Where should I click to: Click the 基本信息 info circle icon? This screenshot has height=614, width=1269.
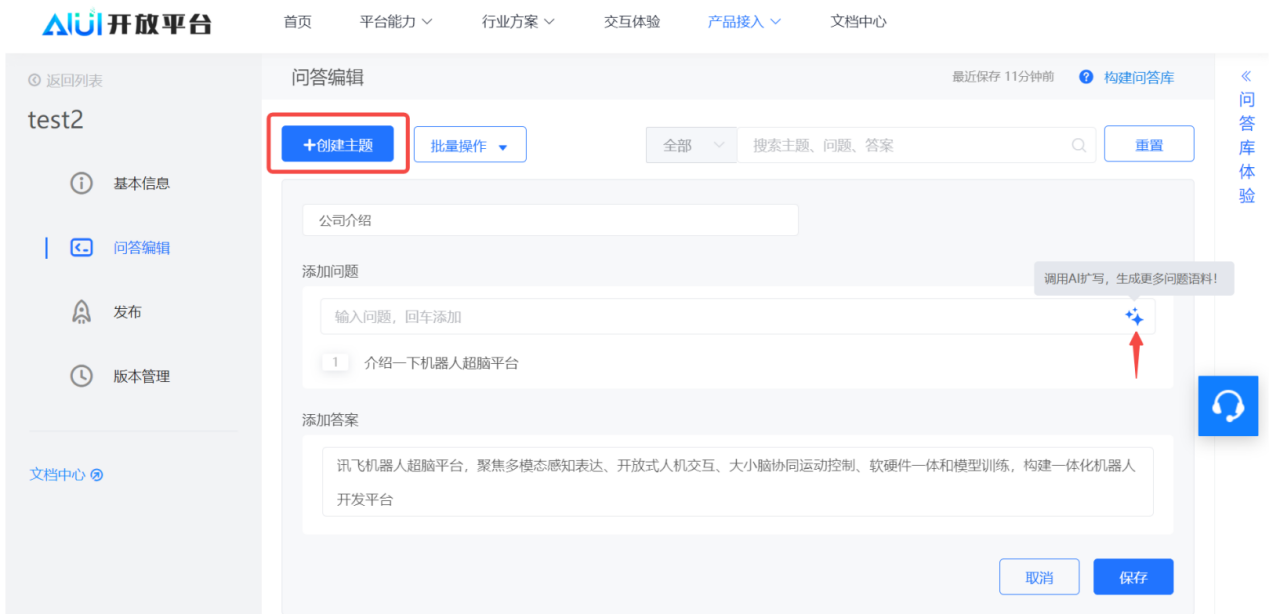(x=81, y=183)
